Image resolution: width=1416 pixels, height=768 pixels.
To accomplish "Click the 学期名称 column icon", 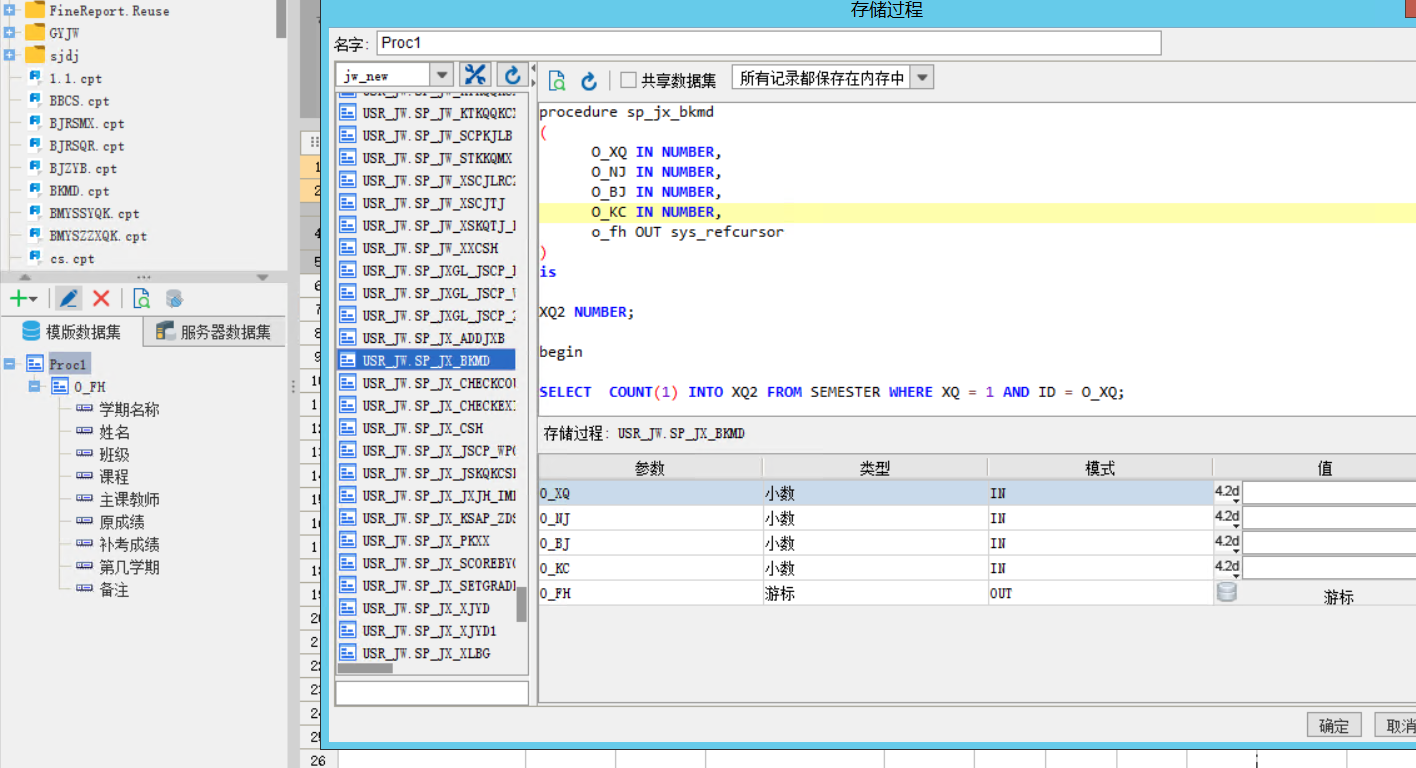I will point(84,409).
